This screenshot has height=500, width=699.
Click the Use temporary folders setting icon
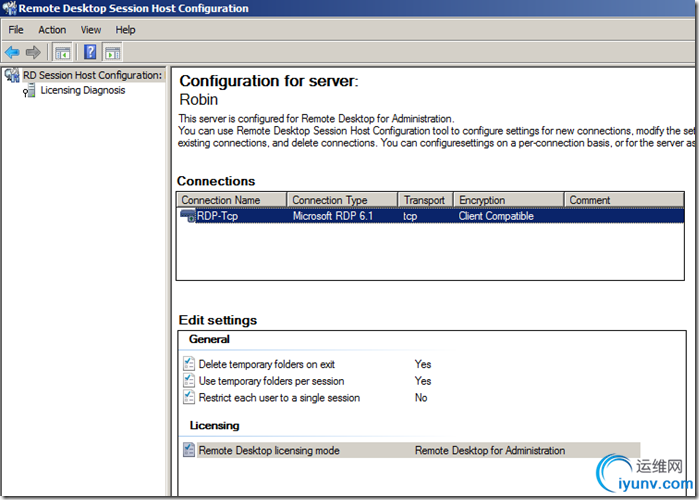click(189, 381)
